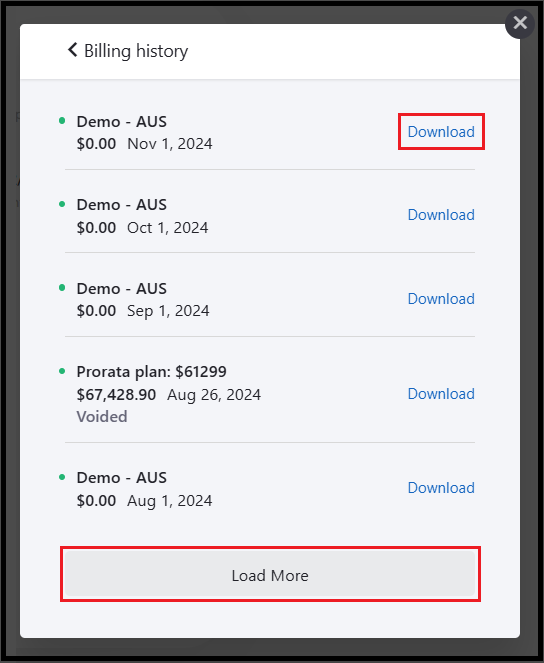
Task: Close the billing history dialog with X
Action: click(520, 23)
